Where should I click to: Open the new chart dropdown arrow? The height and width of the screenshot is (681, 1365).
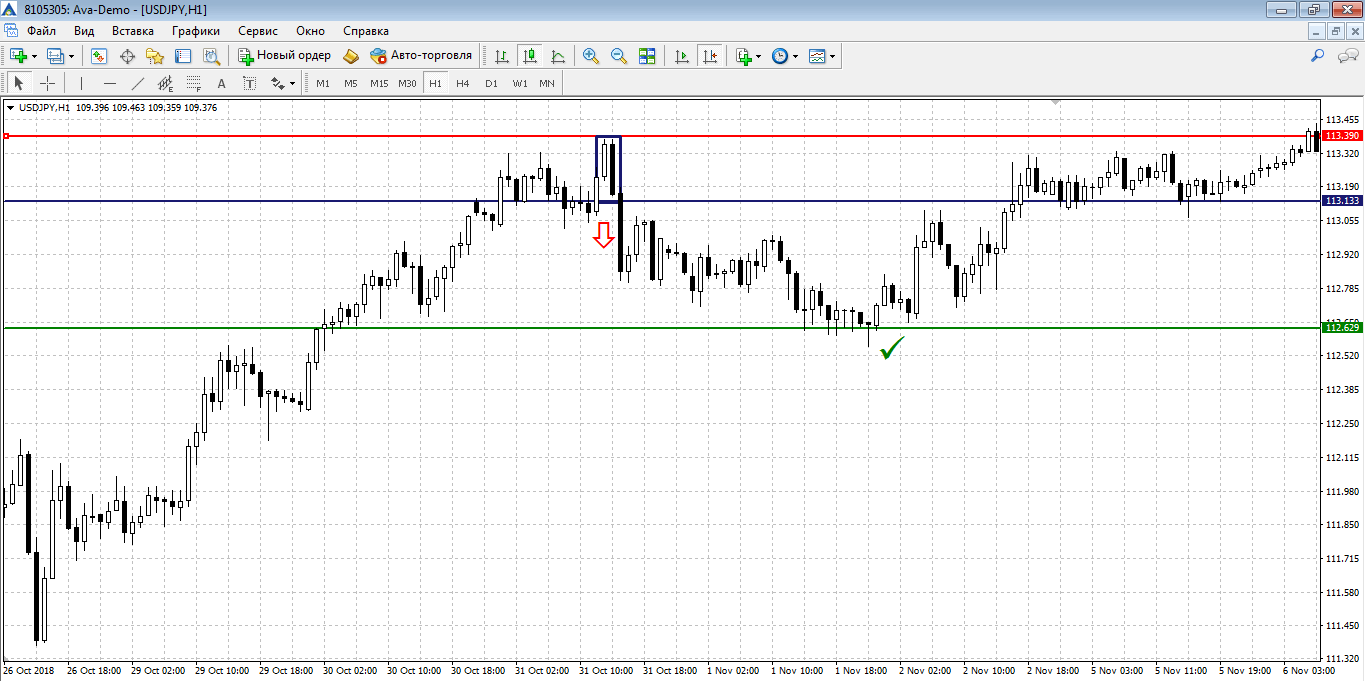click(x=34, y=57)
